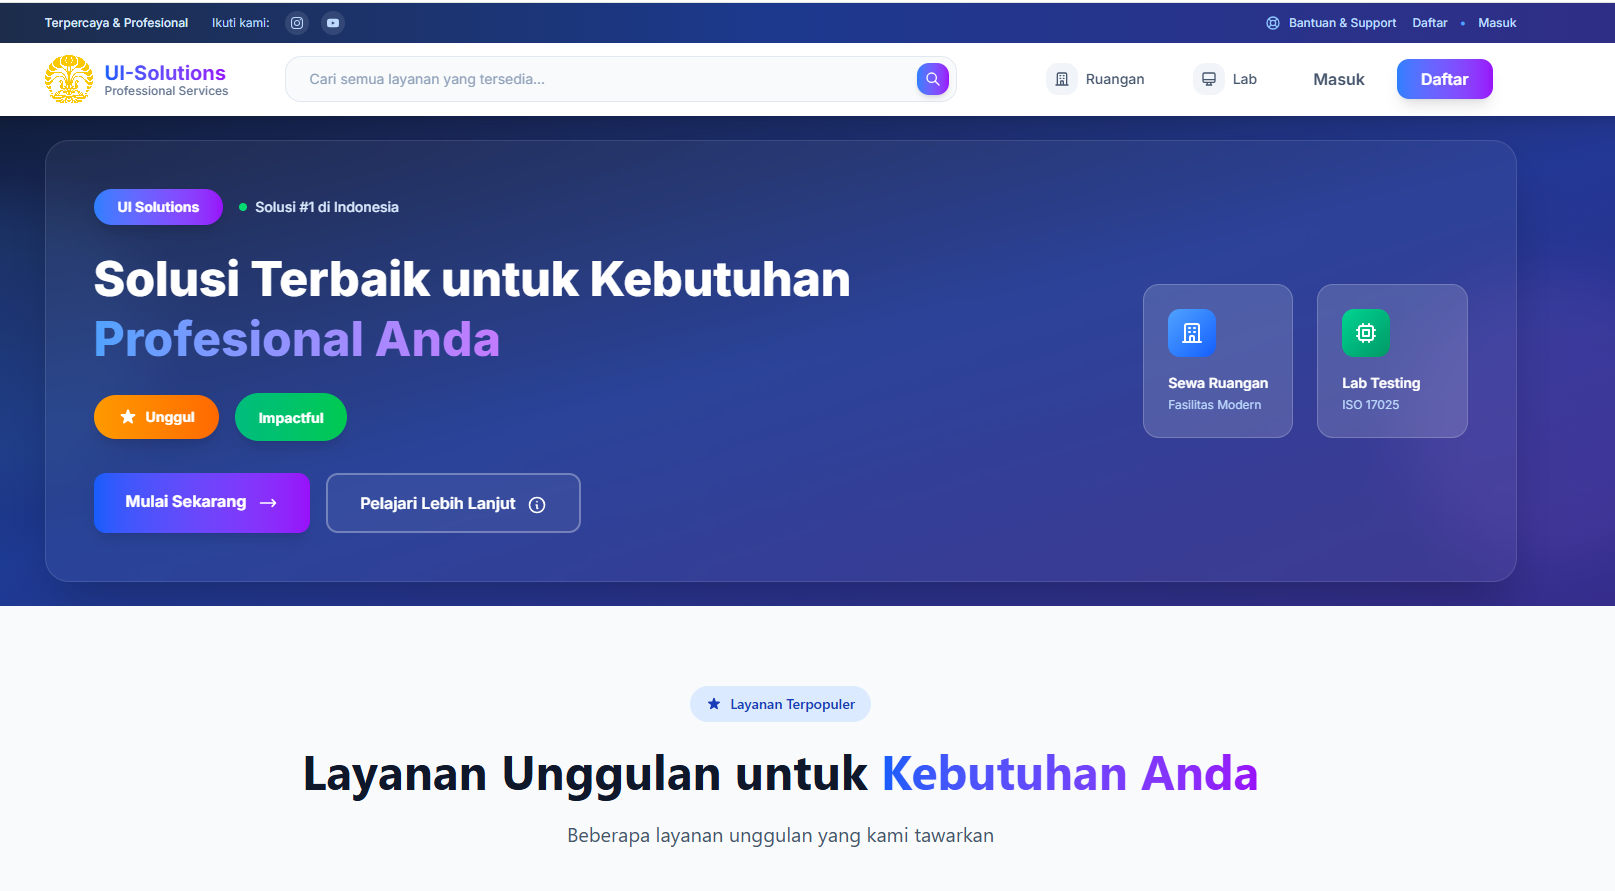The width and height of the screenshot is (1615, 891).
Task: Open the YouTube icon in top bar
Action: [333, 23]
